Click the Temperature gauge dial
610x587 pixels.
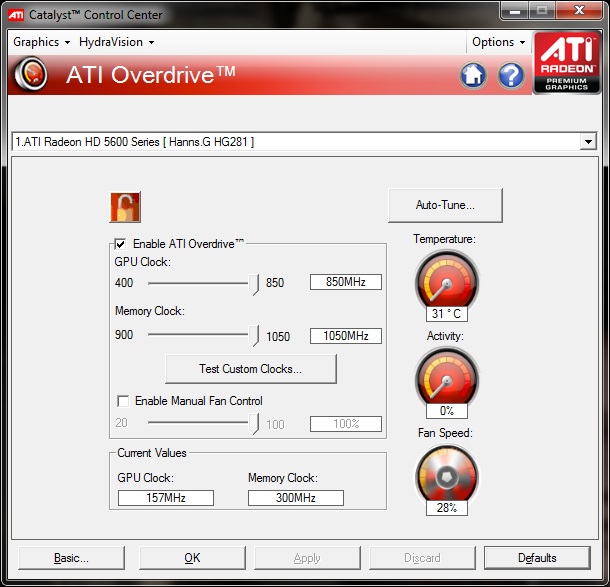tap(447, 282)
